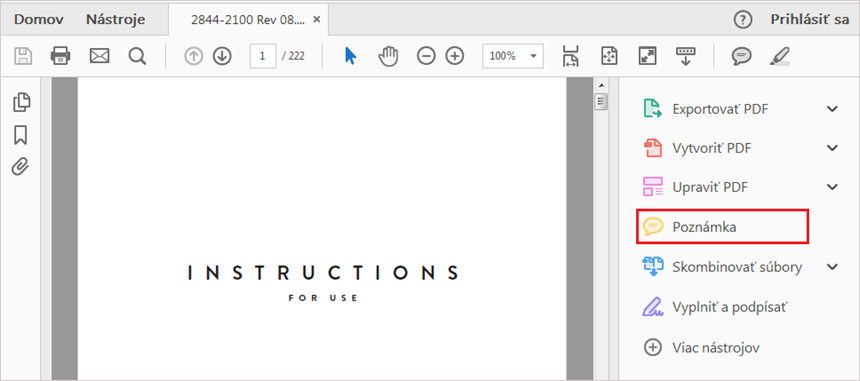Open the Poznámka comment tool
The height and width of the screenshot is (381, 860).
tap(722, 226)
